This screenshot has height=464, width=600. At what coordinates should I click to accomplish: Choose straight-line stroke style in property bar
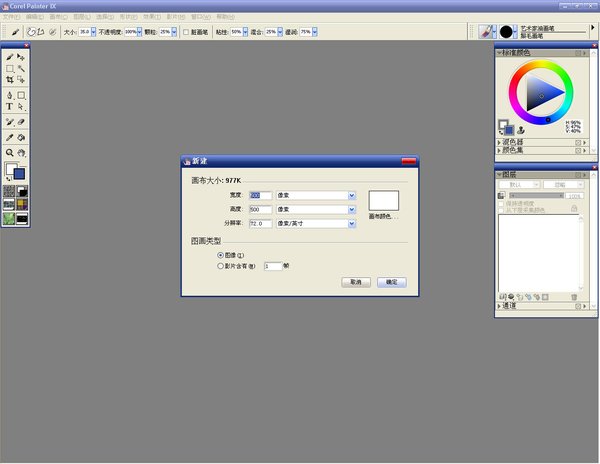tap(41, 32)
